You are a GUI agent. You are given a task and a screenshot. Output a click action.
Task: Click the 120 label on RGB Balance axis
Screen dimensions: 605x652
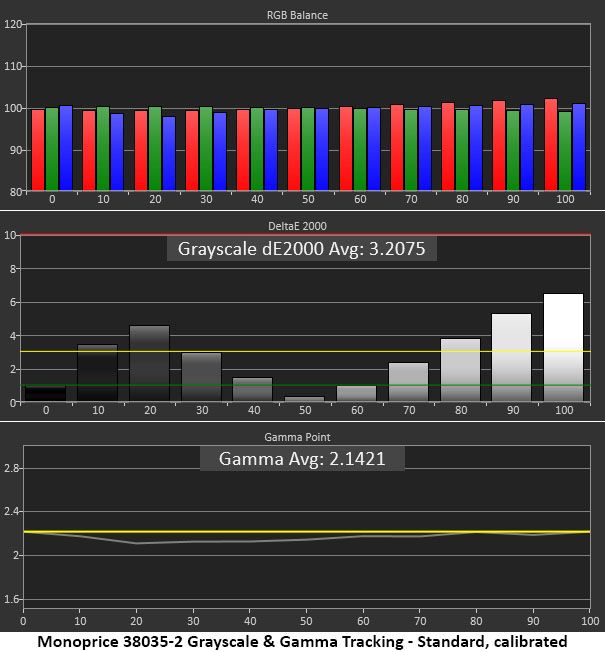pyautogui.click(x=12, y=24)
